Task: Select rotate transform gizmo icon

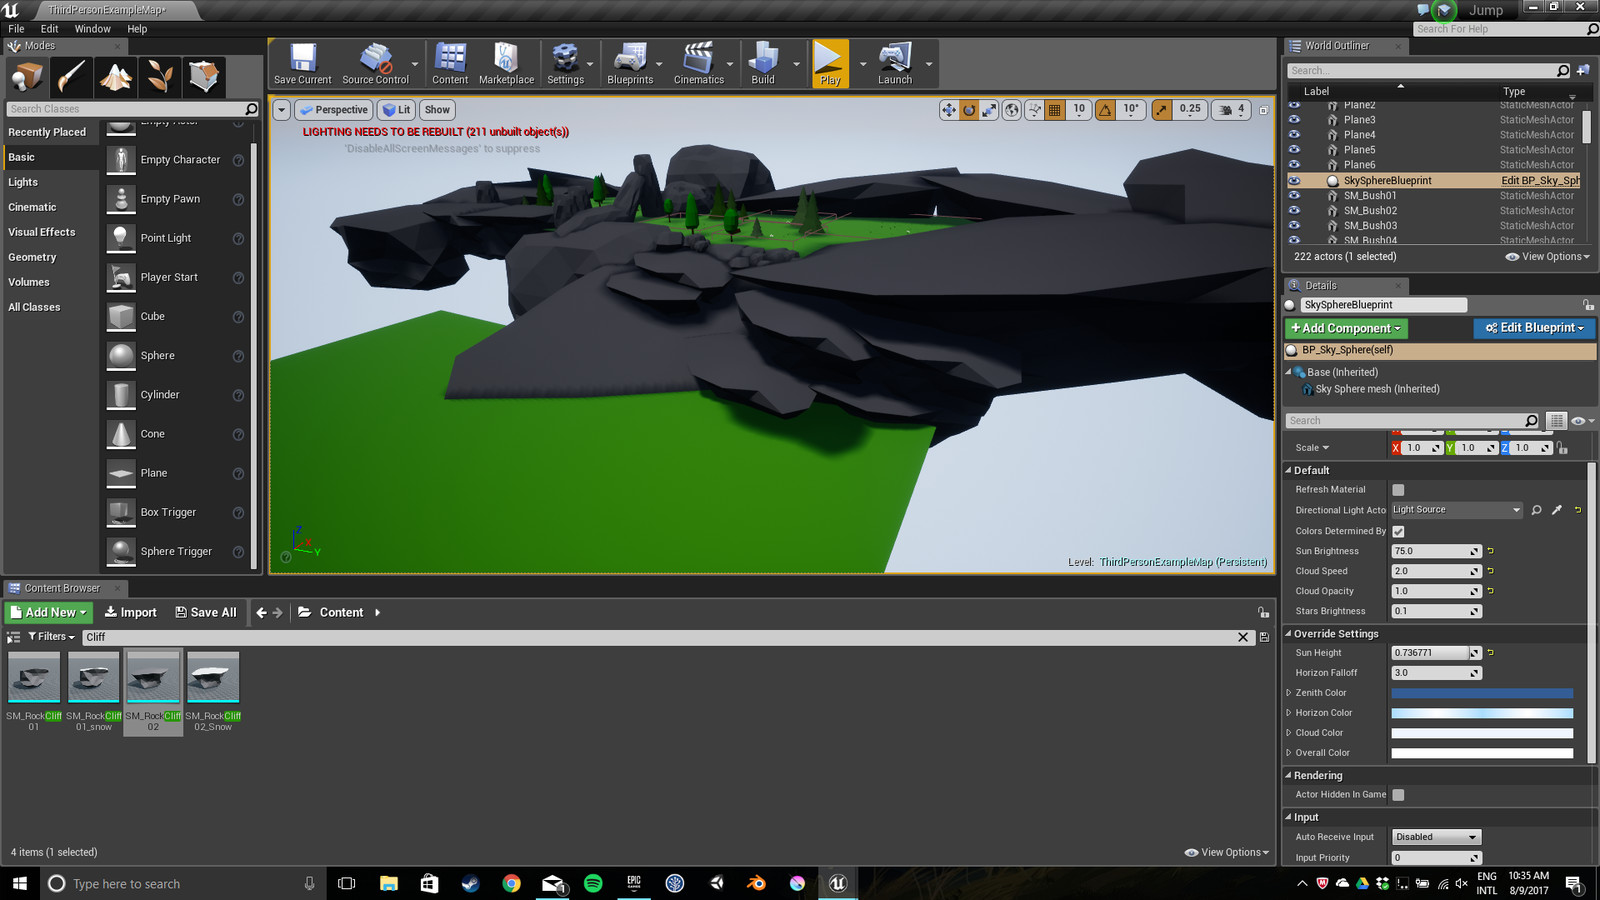Action: click(x=968, y=110)
